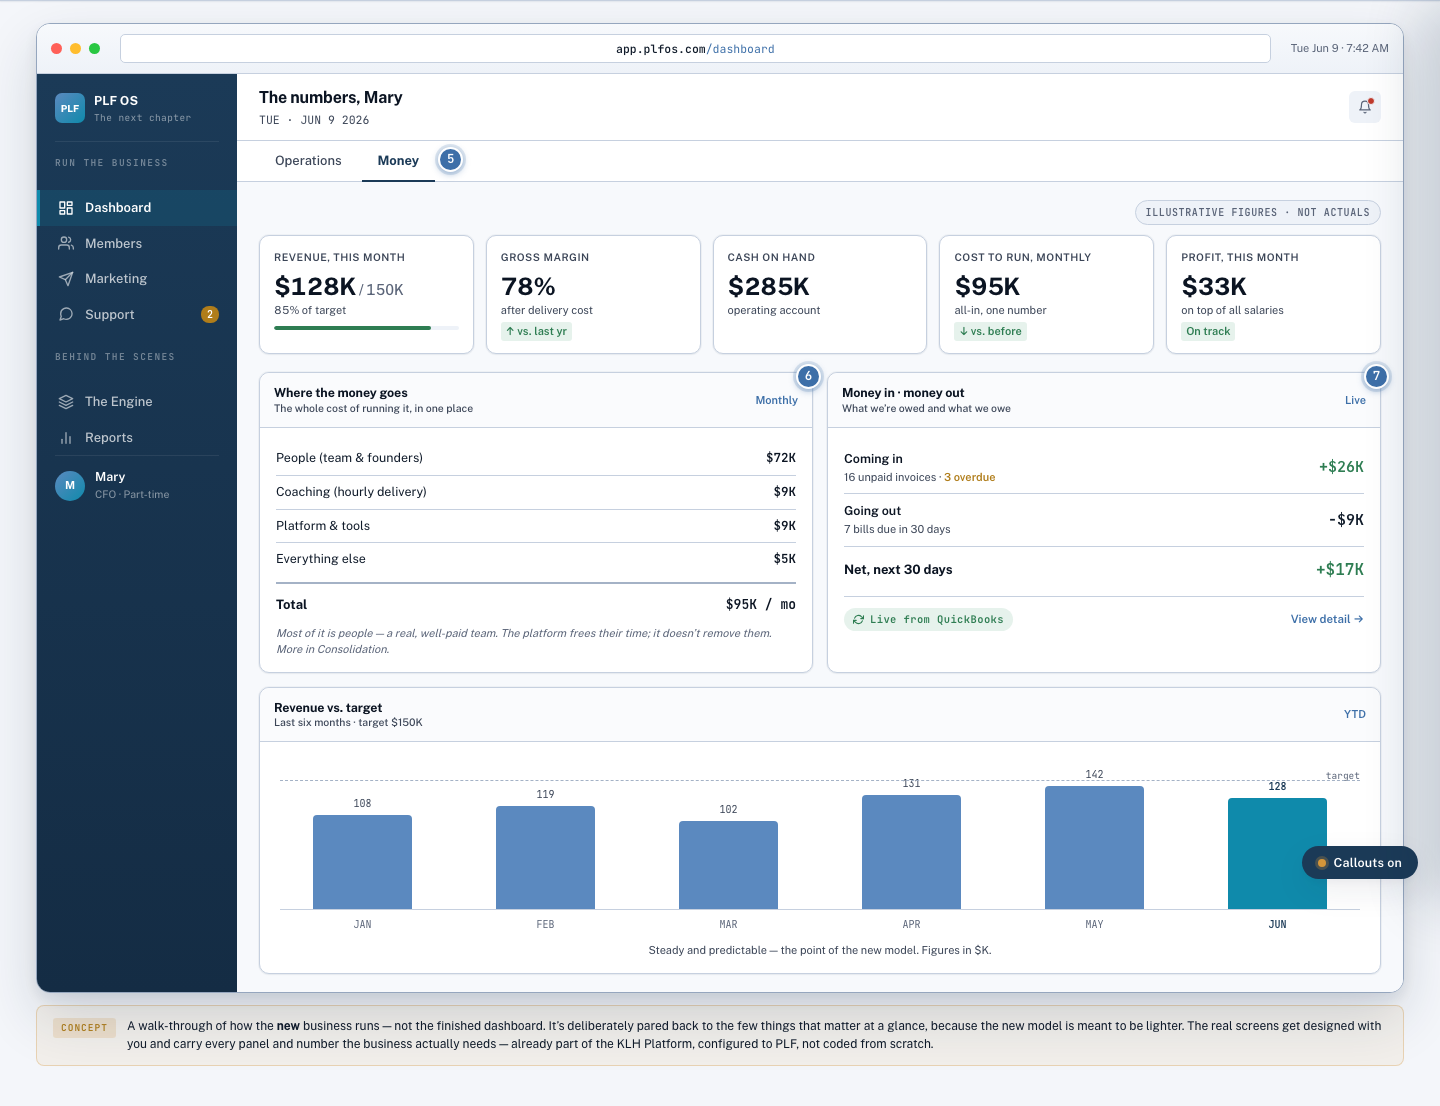This screenshot has height=1106, width=1440.
Task: Click the MAR revenue bar
Action: tap(728, 865)
